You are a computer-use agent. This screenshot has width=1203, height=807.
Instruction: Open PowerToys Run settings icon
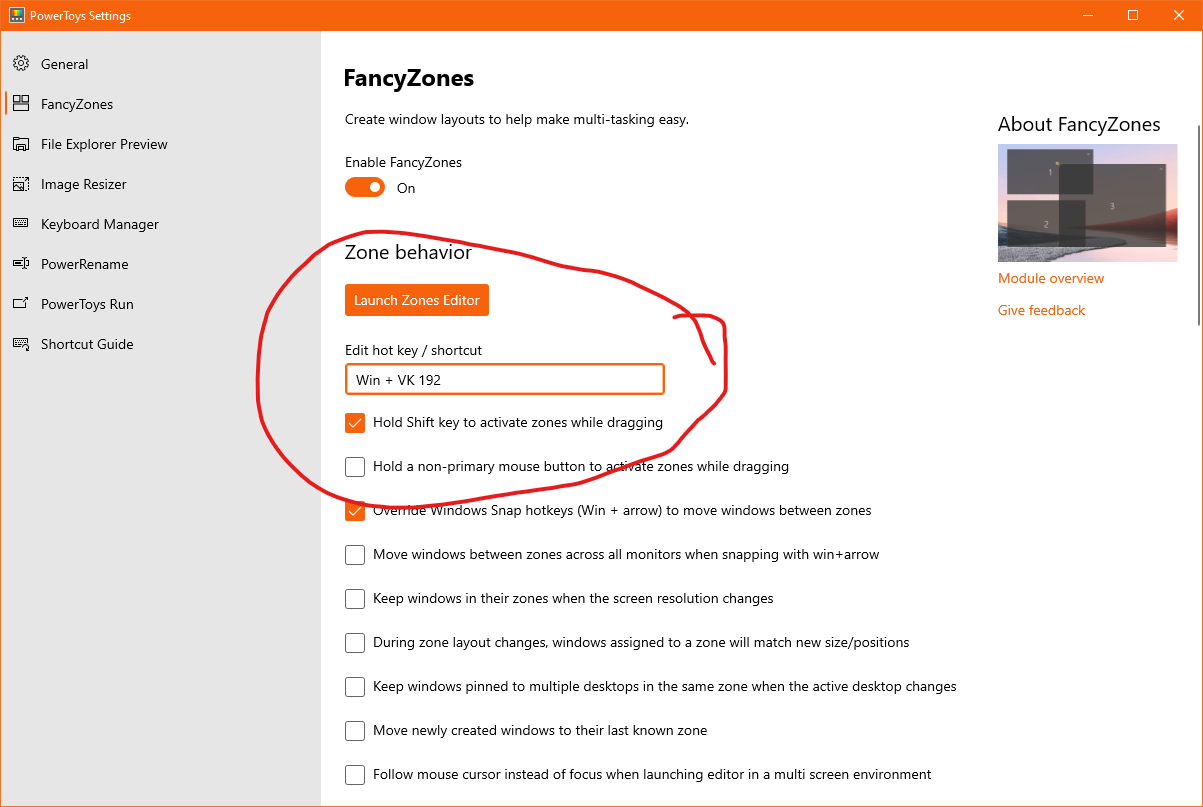19,303
